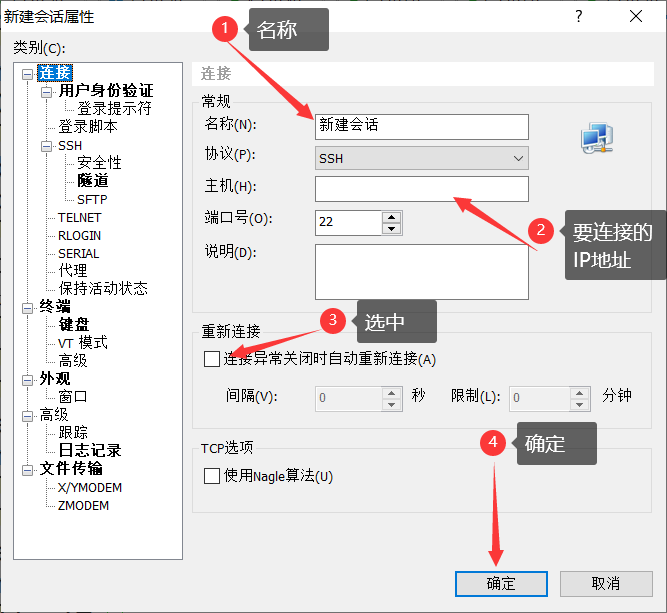The width and height of the screenshot is (667, 613).
Task: Select TELNET category
Action: point(80,217)
